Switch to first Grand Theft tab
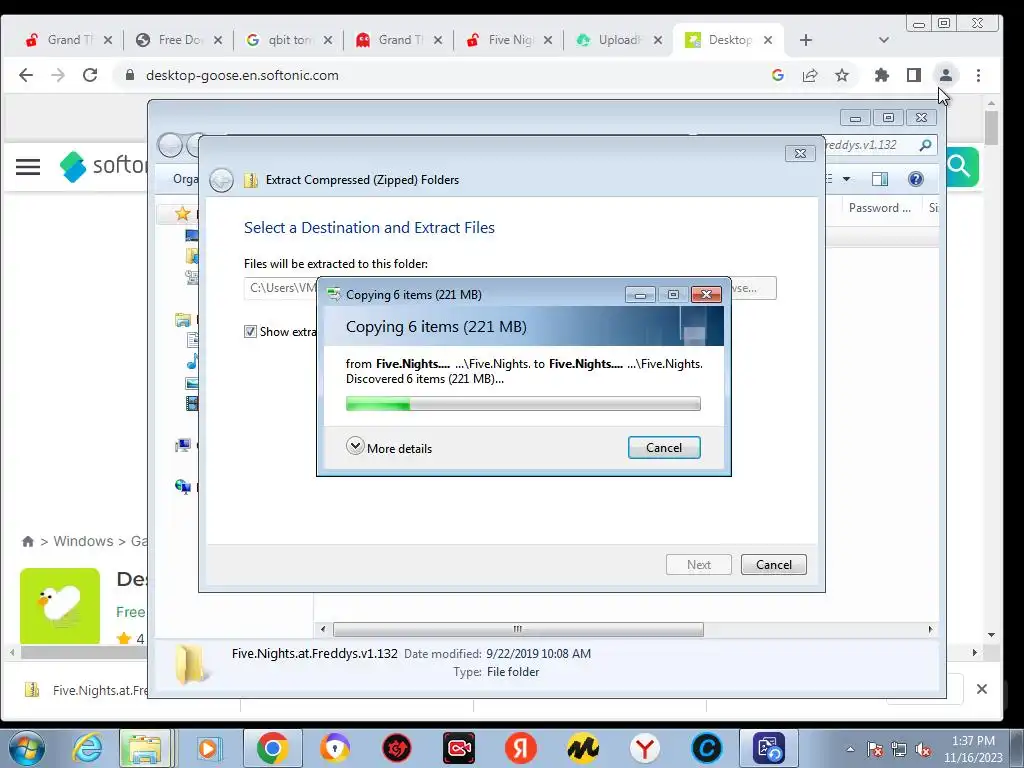The image size is (1024, 768). click(x=67, y=40)
